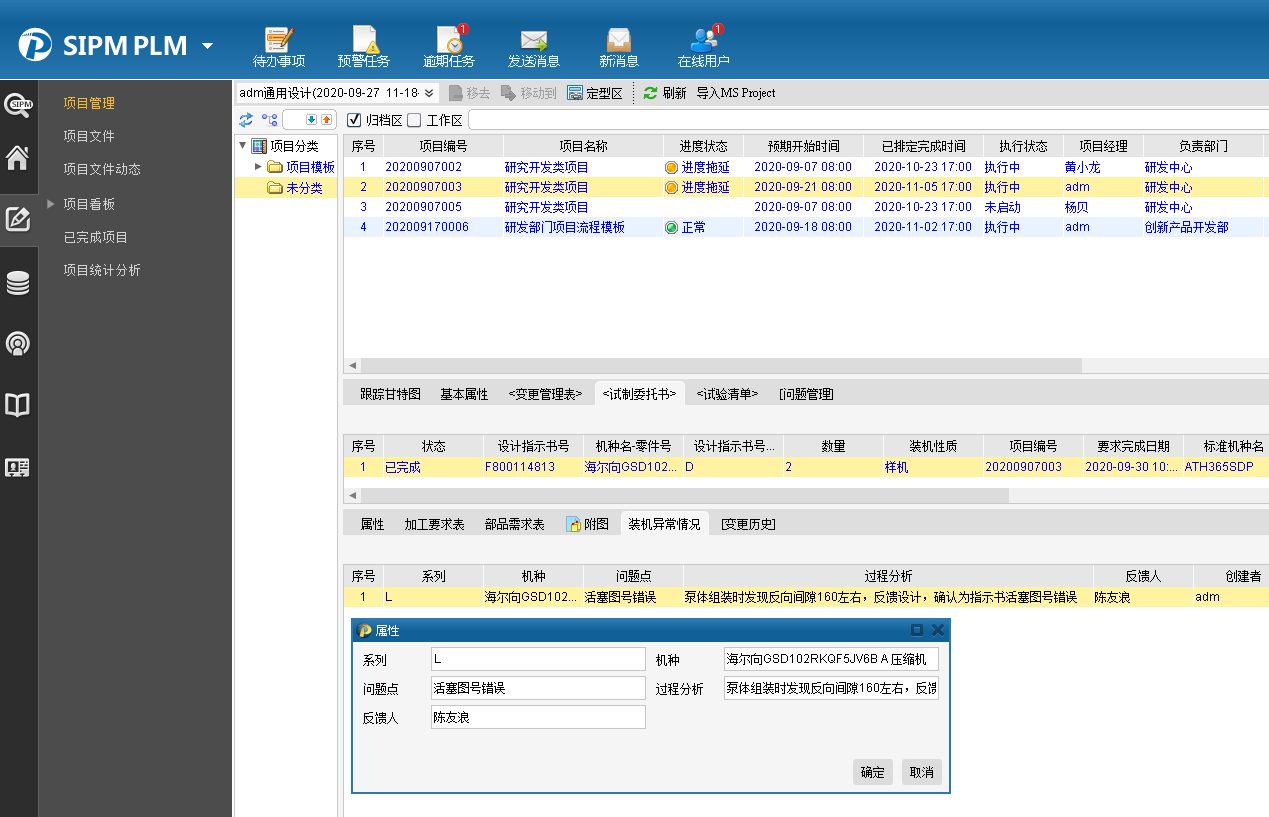Collapse the 项目分类 tree root

tap(243, 146)
